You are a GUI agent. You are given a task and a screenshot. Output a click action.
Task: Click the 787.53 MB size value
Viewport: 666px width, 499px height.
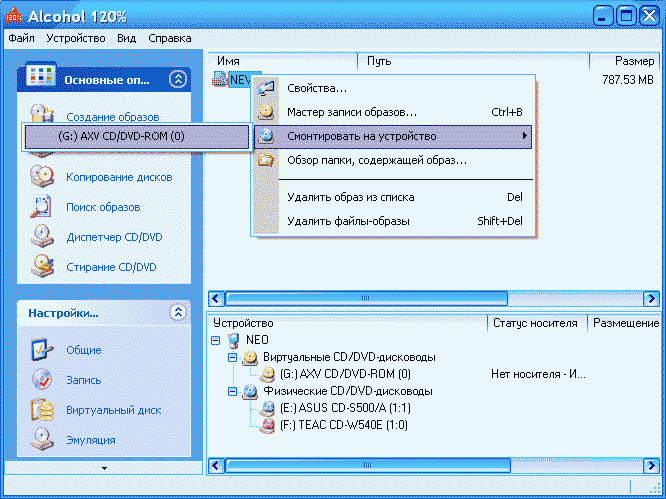[x=628, y=79]
